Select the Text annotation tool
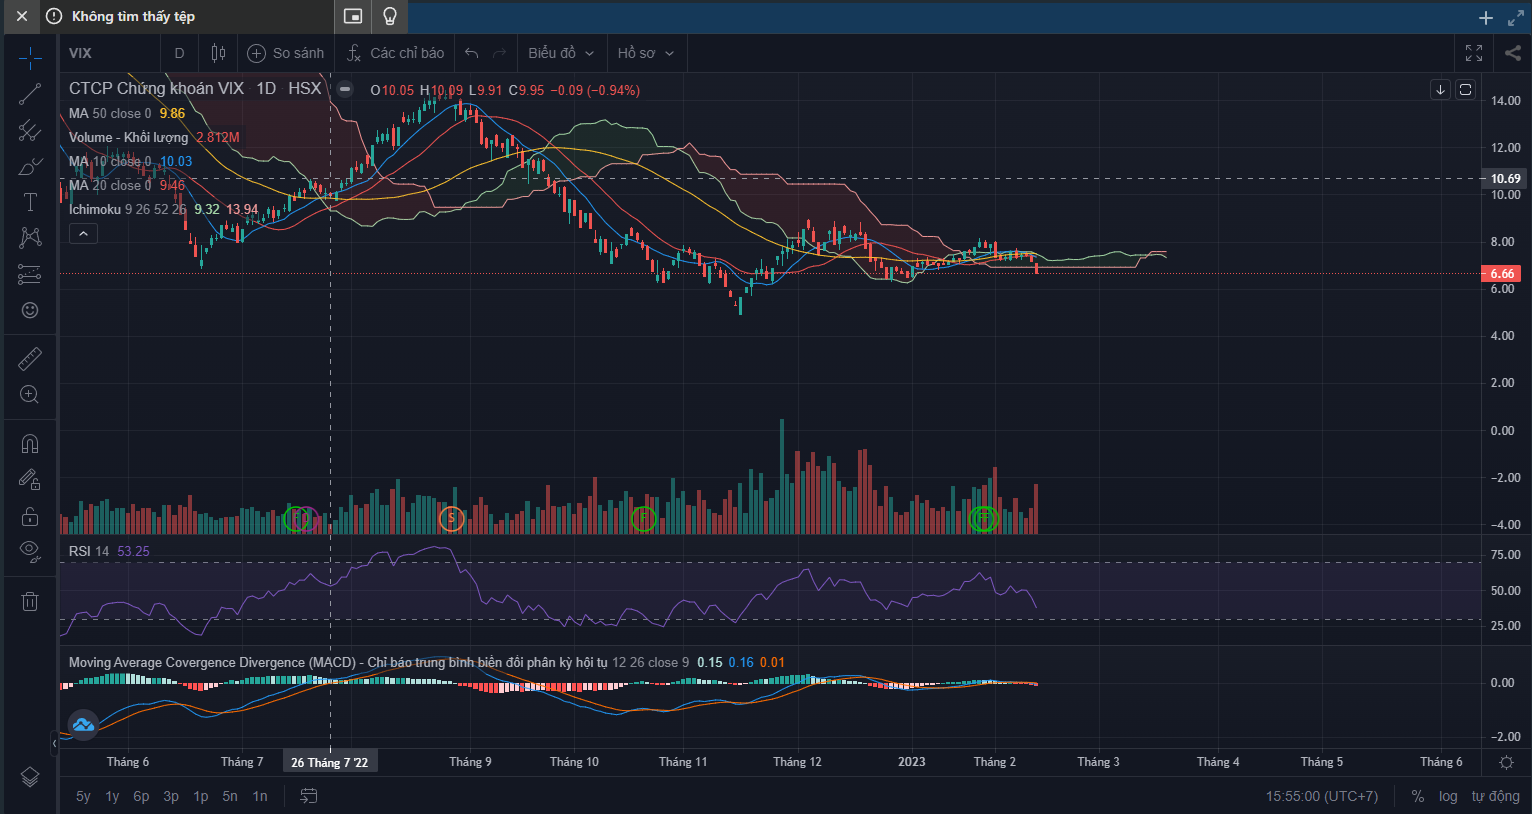Viewport: 1532px width, 814px height. tap(30, 202)
